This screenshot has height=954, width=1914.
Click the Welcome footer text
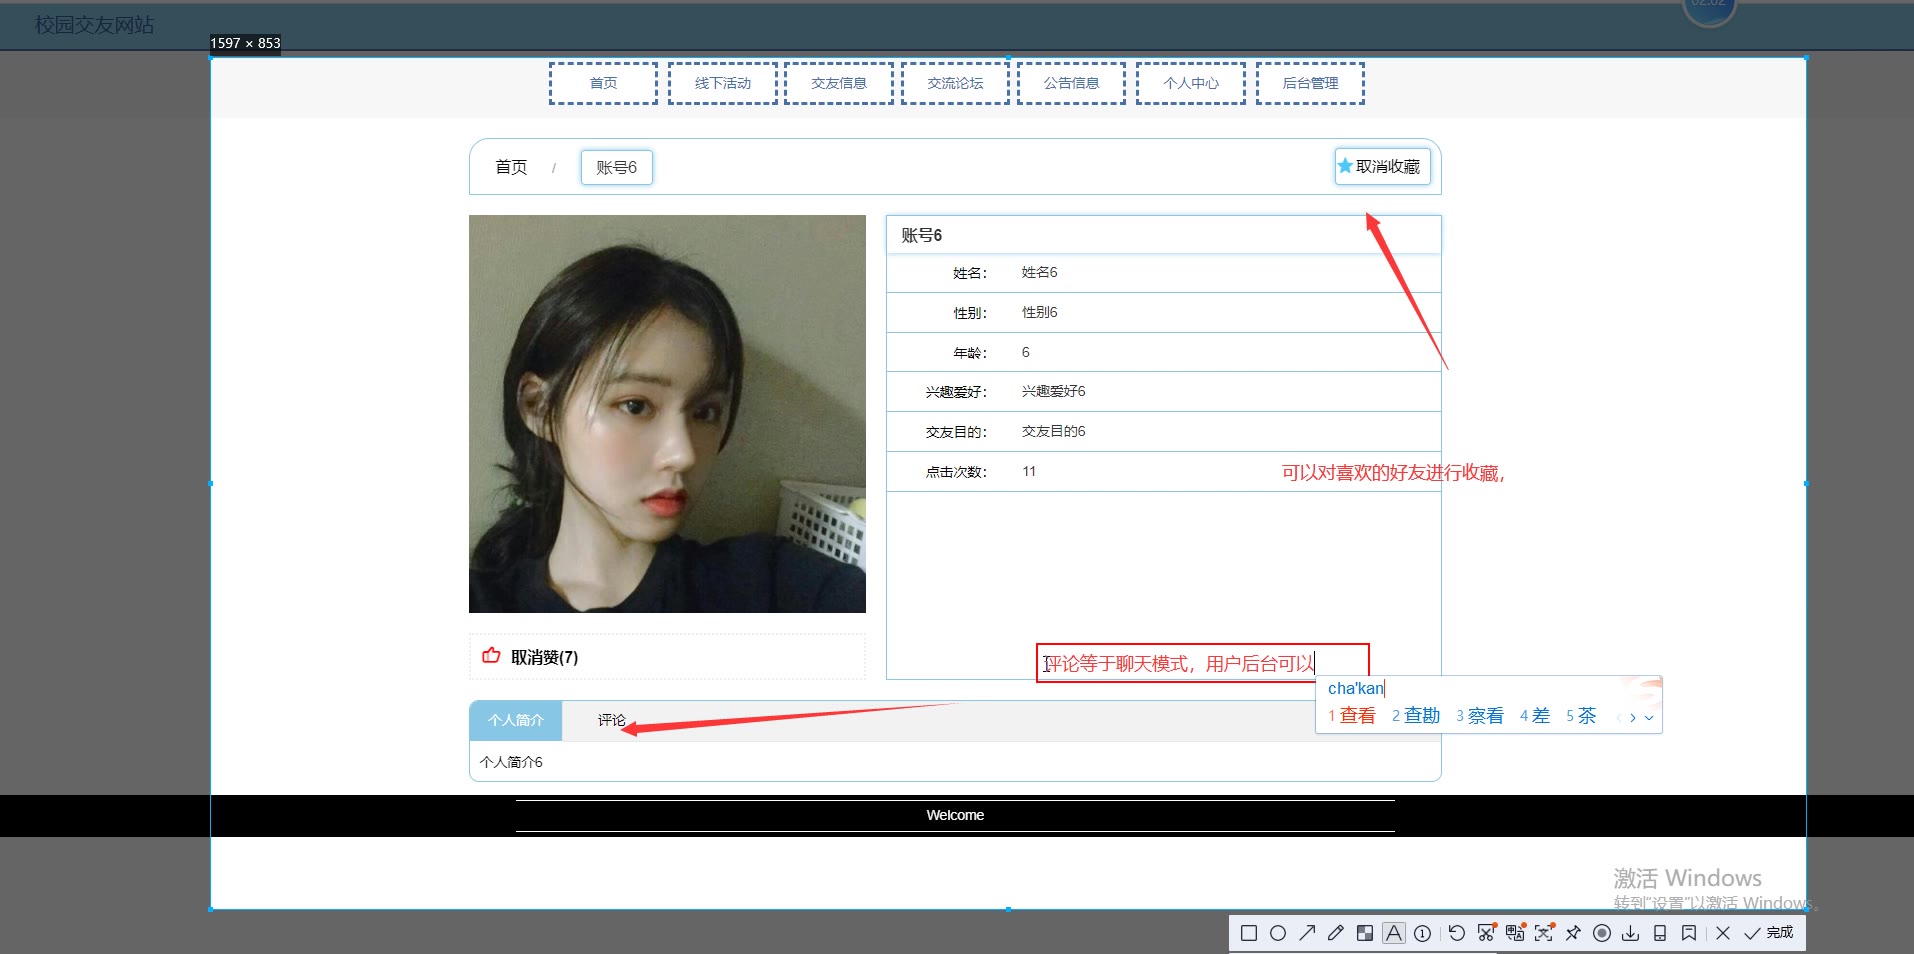[x=955, y=815]
